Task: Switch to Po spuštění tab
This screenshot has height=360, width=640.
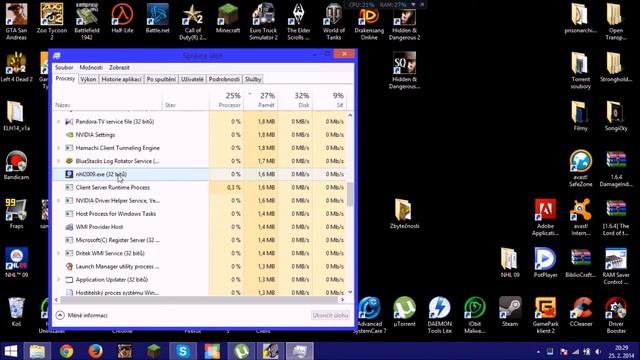Action: (161, 79)
